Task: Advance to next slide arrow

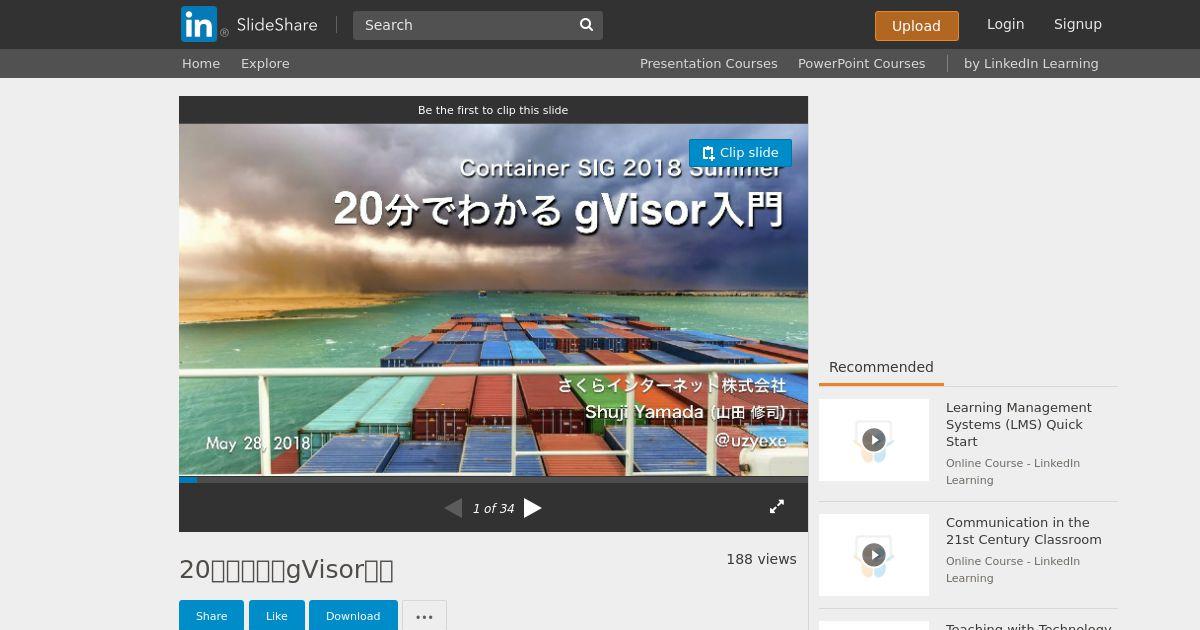Action: 533,508
